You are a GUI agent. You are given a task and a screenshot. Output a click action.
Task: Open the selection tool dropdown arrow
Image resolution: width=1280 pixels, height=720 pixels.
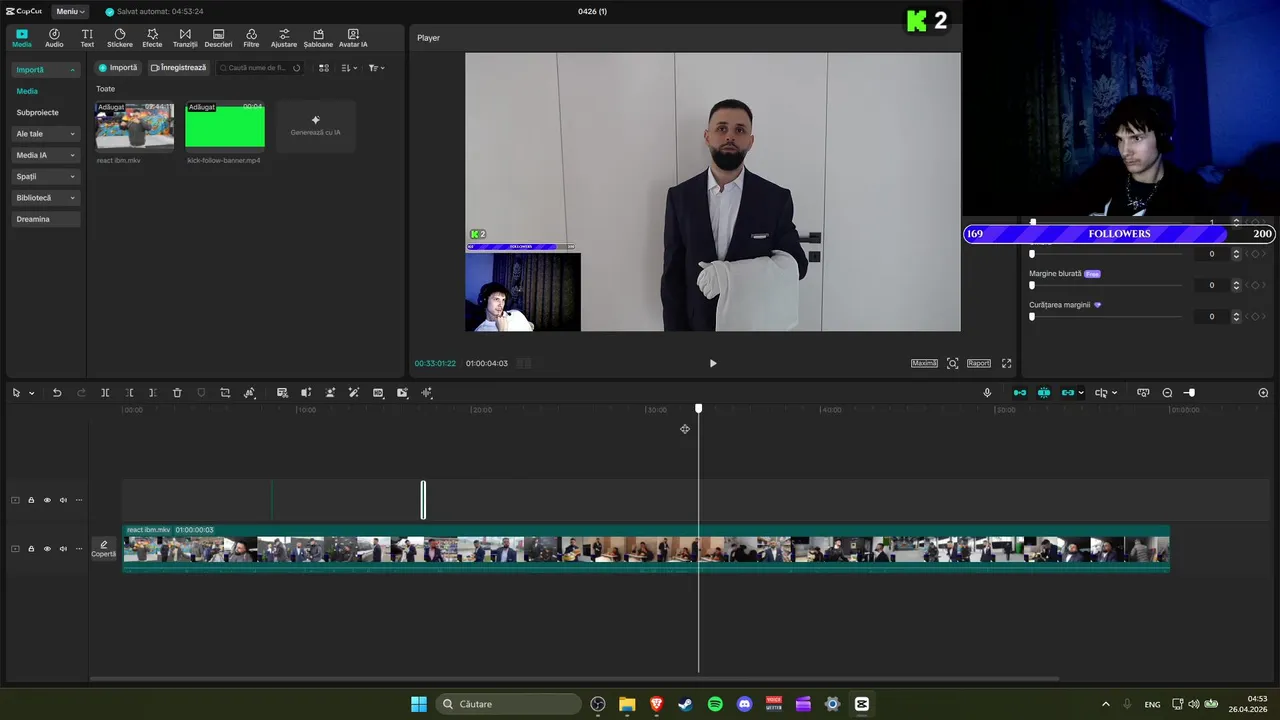(x=32, y=393)
